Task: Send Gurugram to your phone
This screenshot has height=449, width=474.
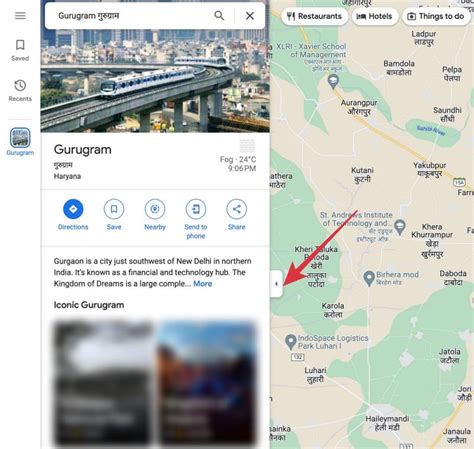Action: pyautogui.click(x=196, y=219)
